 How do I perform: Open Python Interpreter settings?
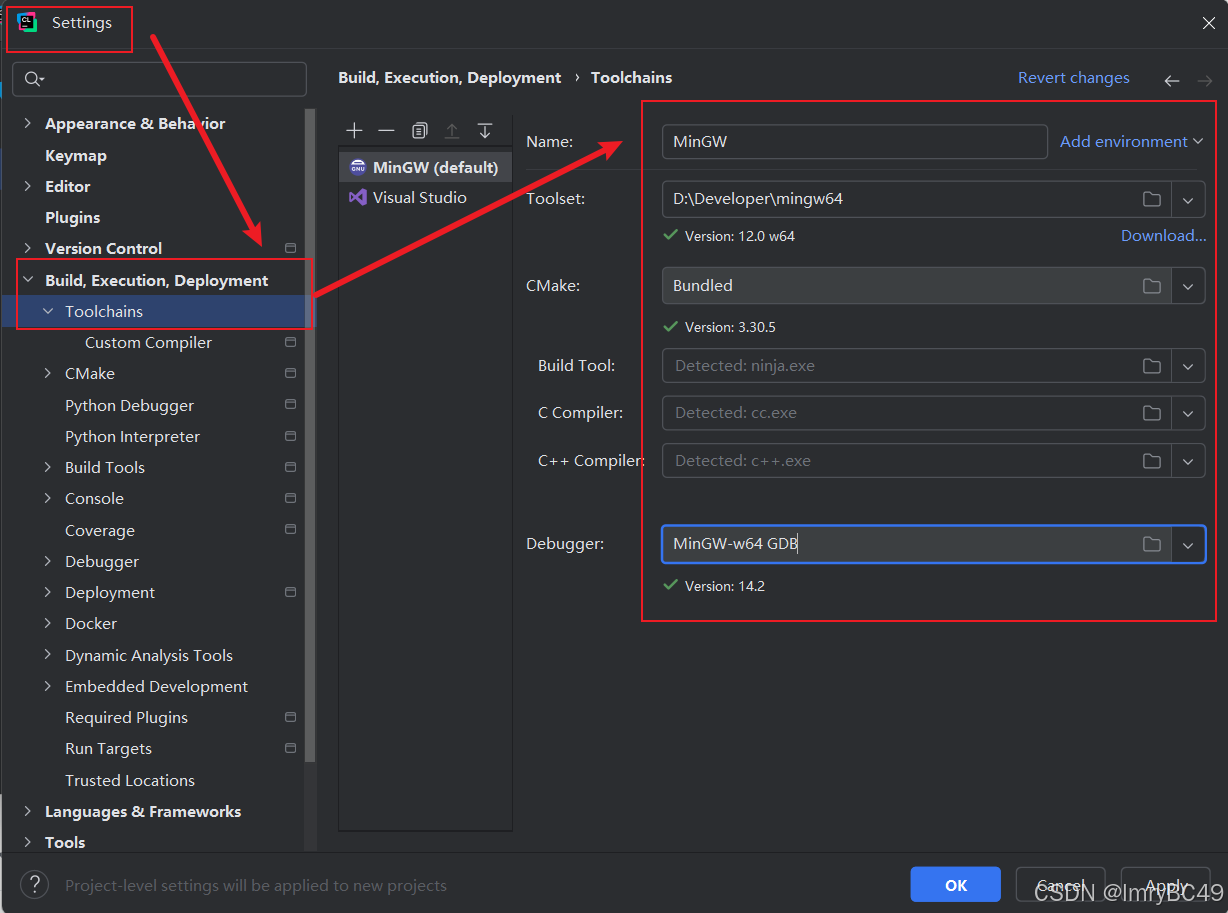132,436
